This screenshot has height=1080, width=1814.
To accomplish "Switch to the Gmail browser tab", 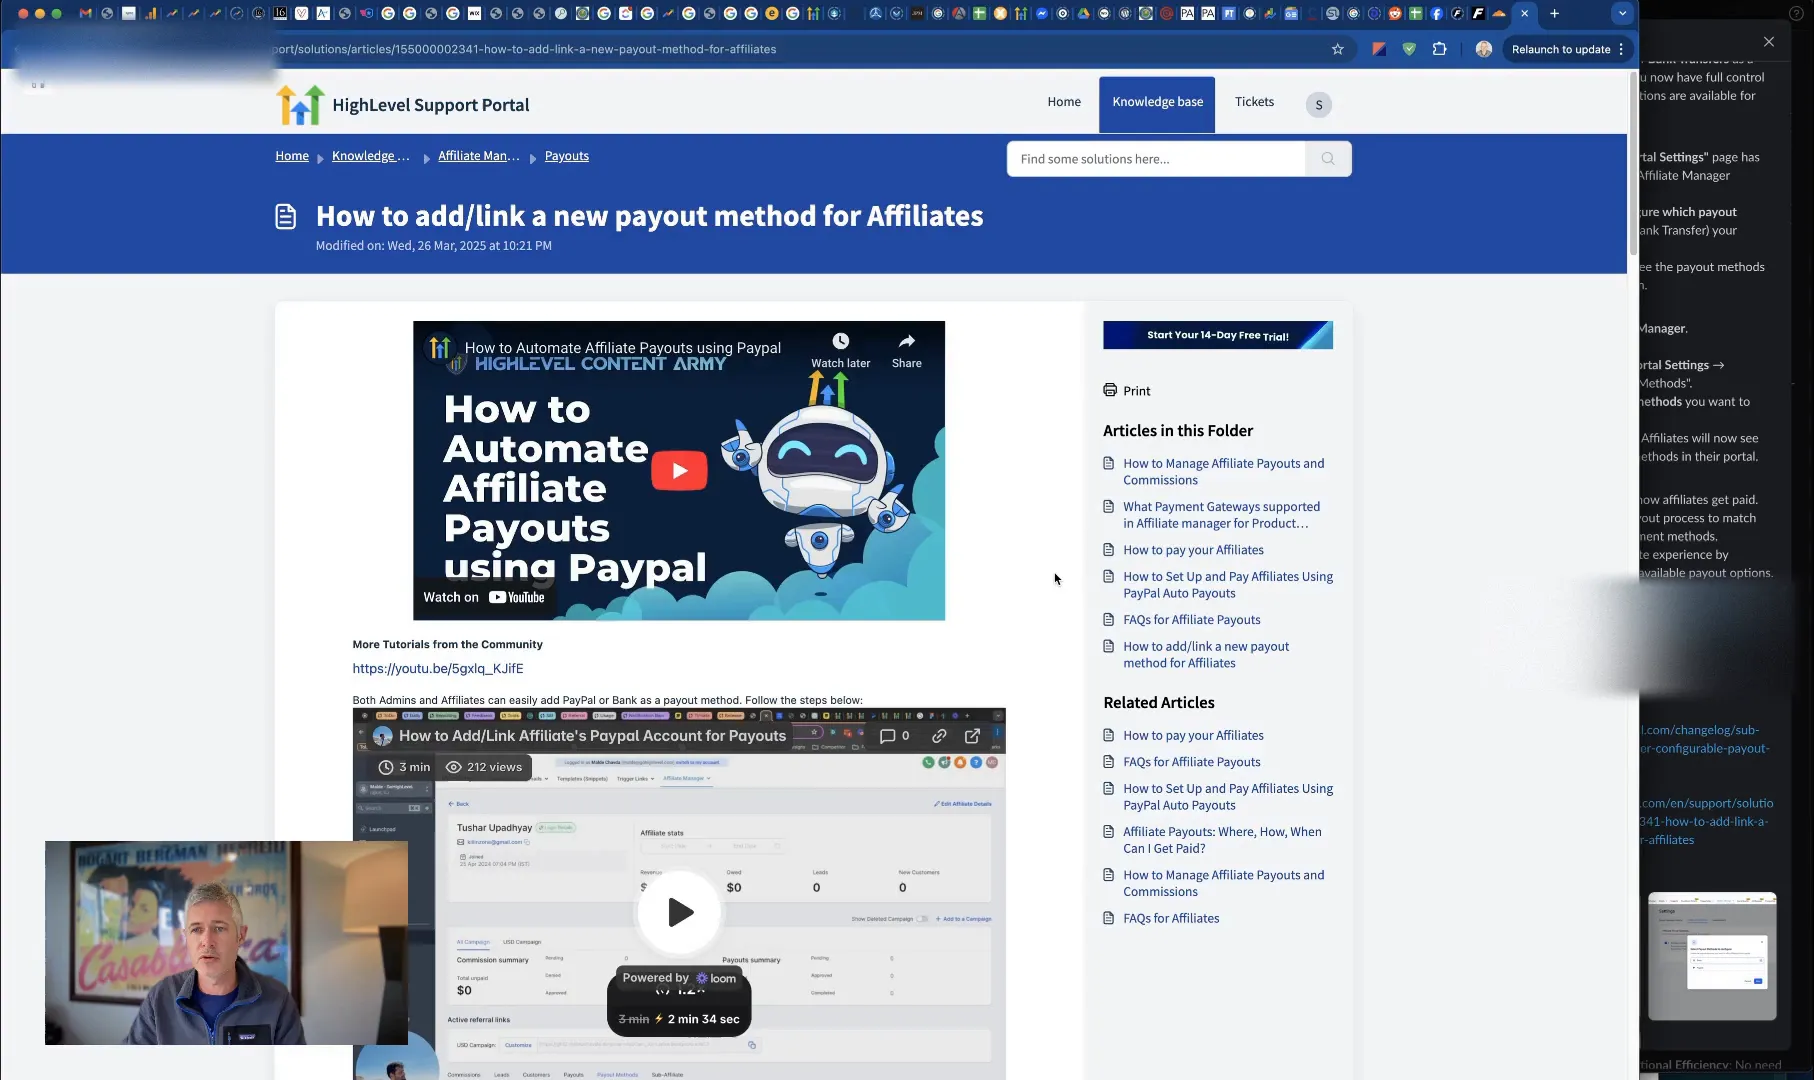I will [x=86, y=14].
